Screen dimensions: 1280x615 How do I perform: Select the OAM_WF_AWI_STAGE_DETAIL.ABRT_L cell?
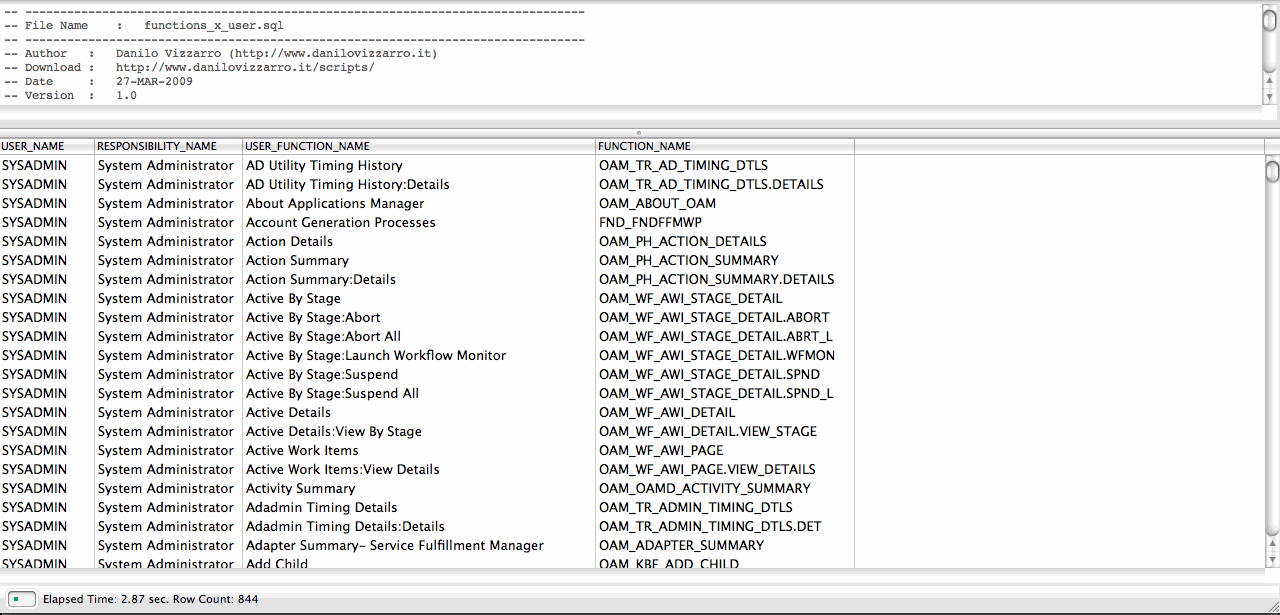coord(725,336)
